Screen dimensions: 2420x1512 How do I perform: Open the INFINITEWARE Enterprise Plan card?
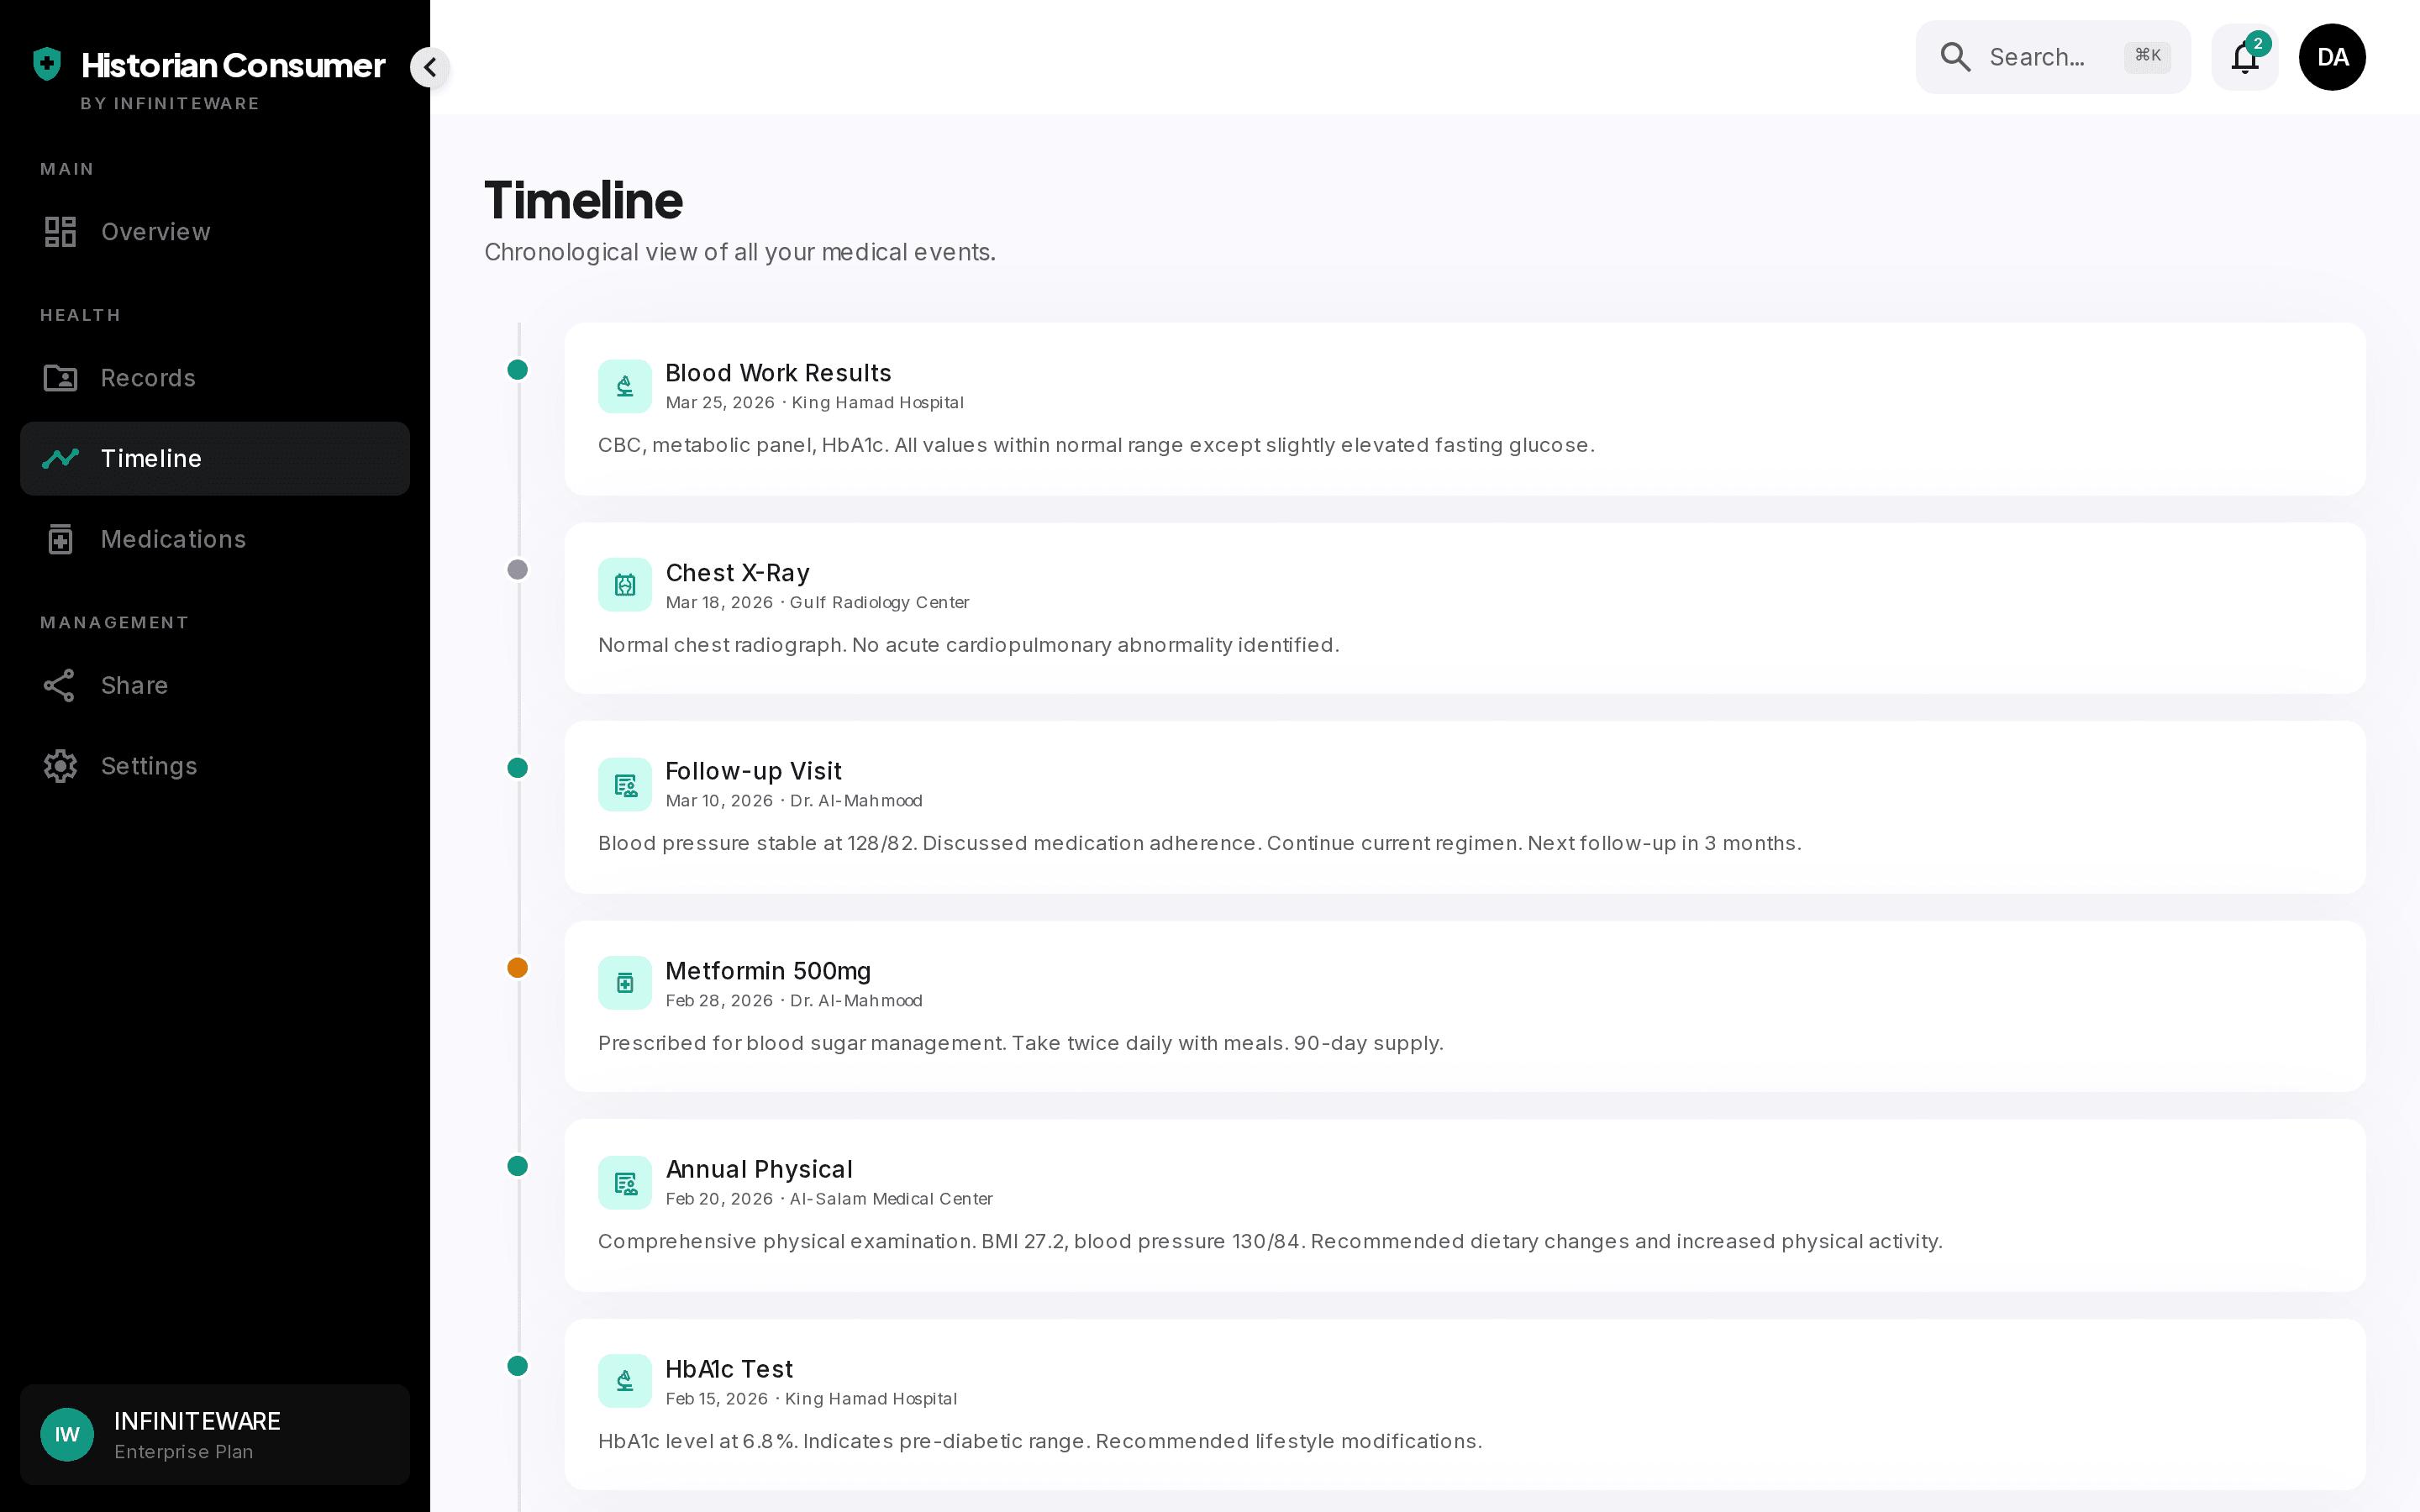(215, 1434)
